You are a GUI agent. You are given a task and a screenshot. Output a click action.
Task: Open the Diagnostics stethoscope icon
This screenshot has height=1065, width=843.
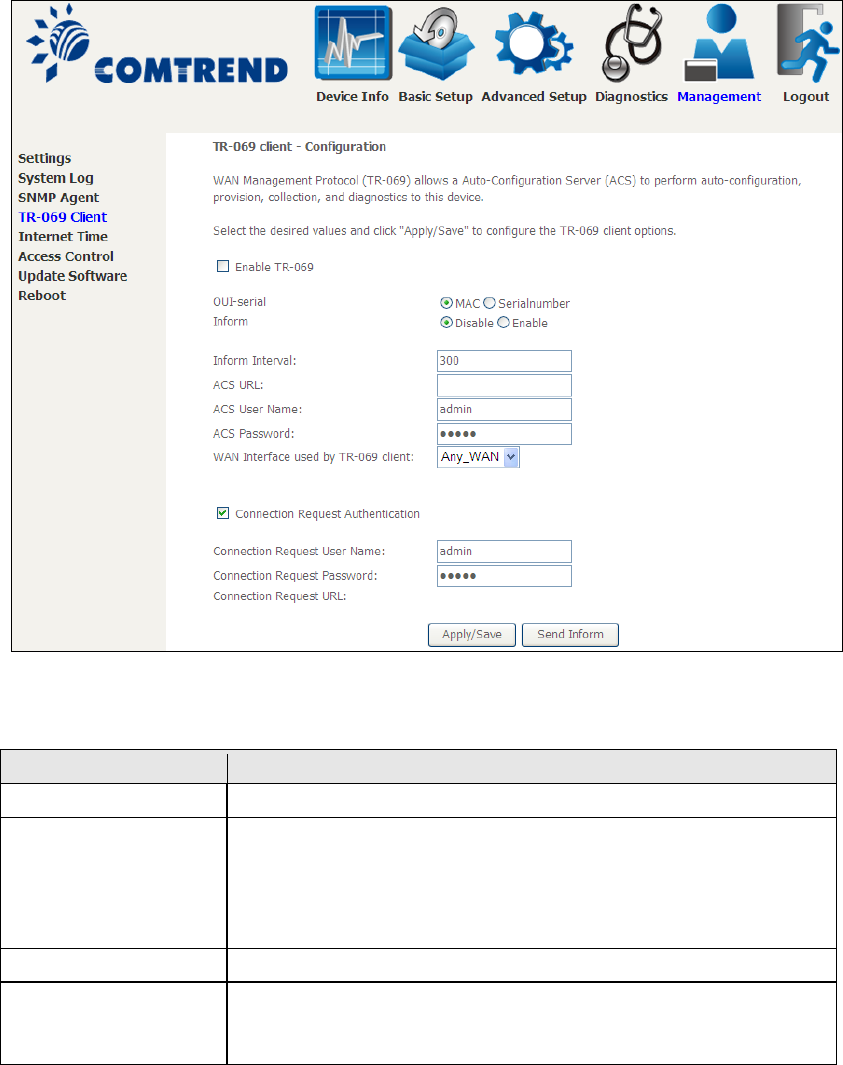pos(631,43)
